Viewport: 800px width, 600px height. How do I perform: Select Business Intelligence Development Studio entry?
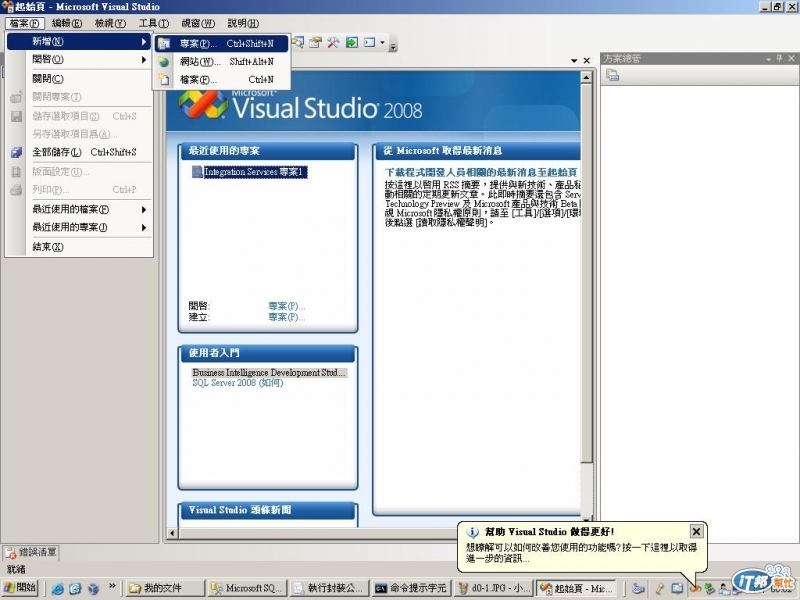(x=269, y=372)
